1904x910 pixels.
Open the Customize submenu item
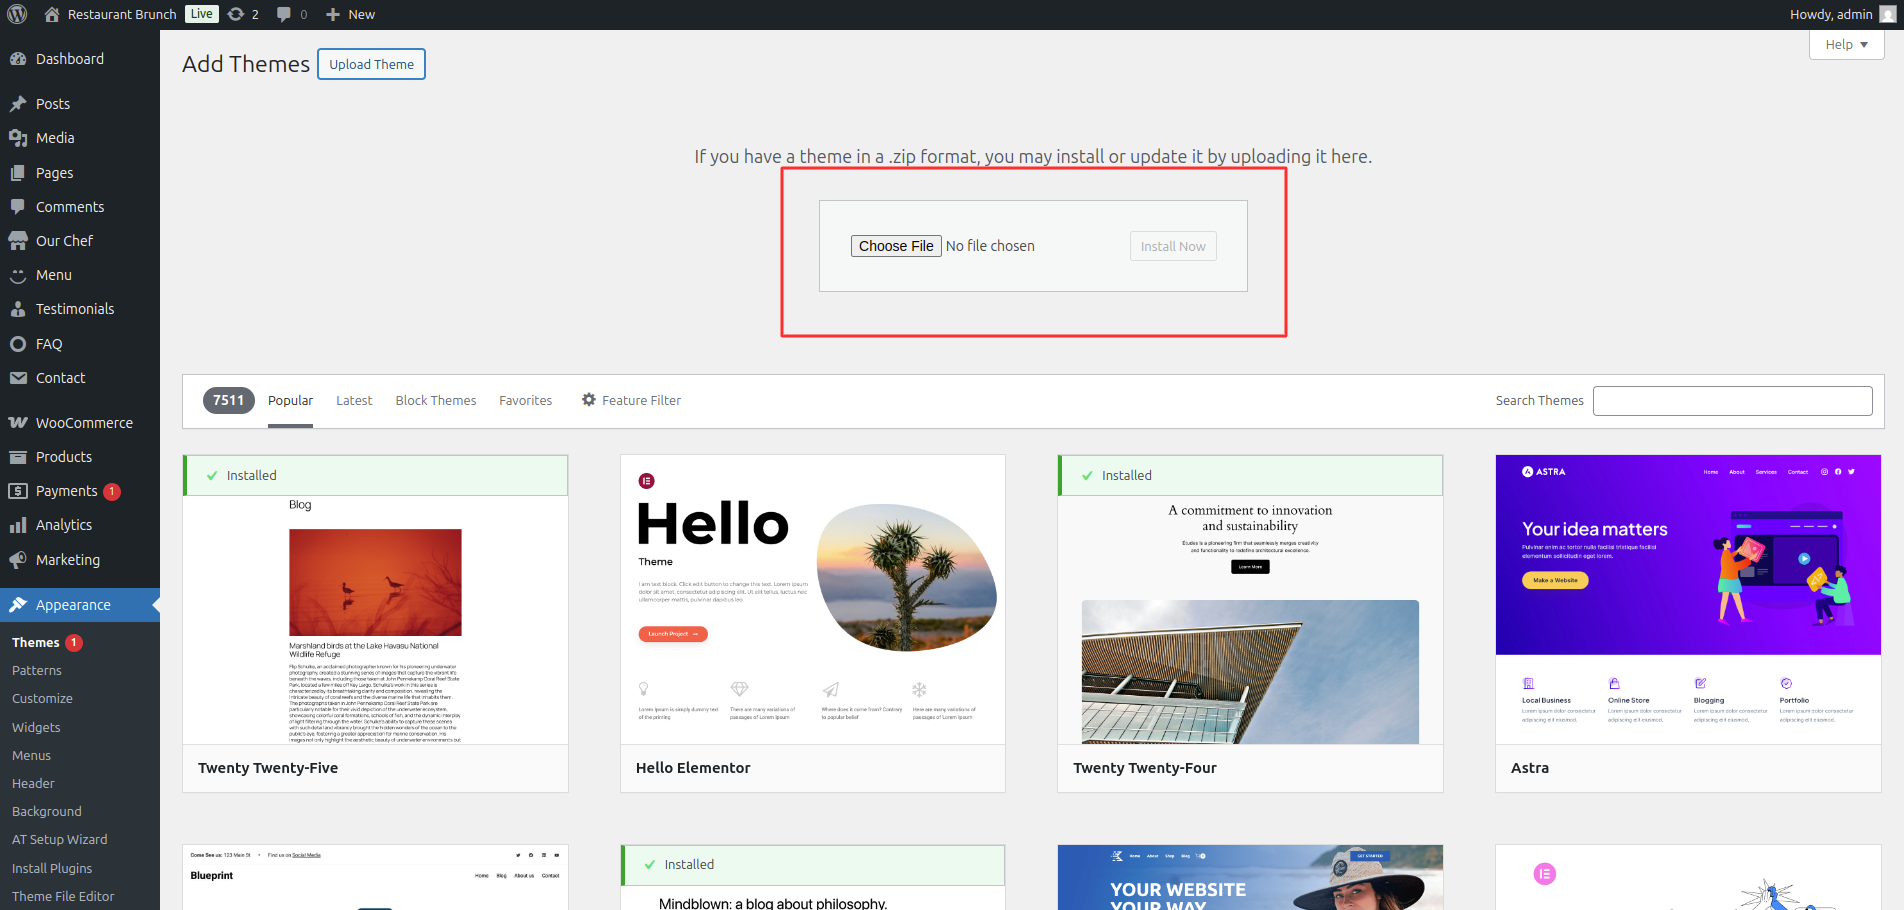tap(42, 699)
